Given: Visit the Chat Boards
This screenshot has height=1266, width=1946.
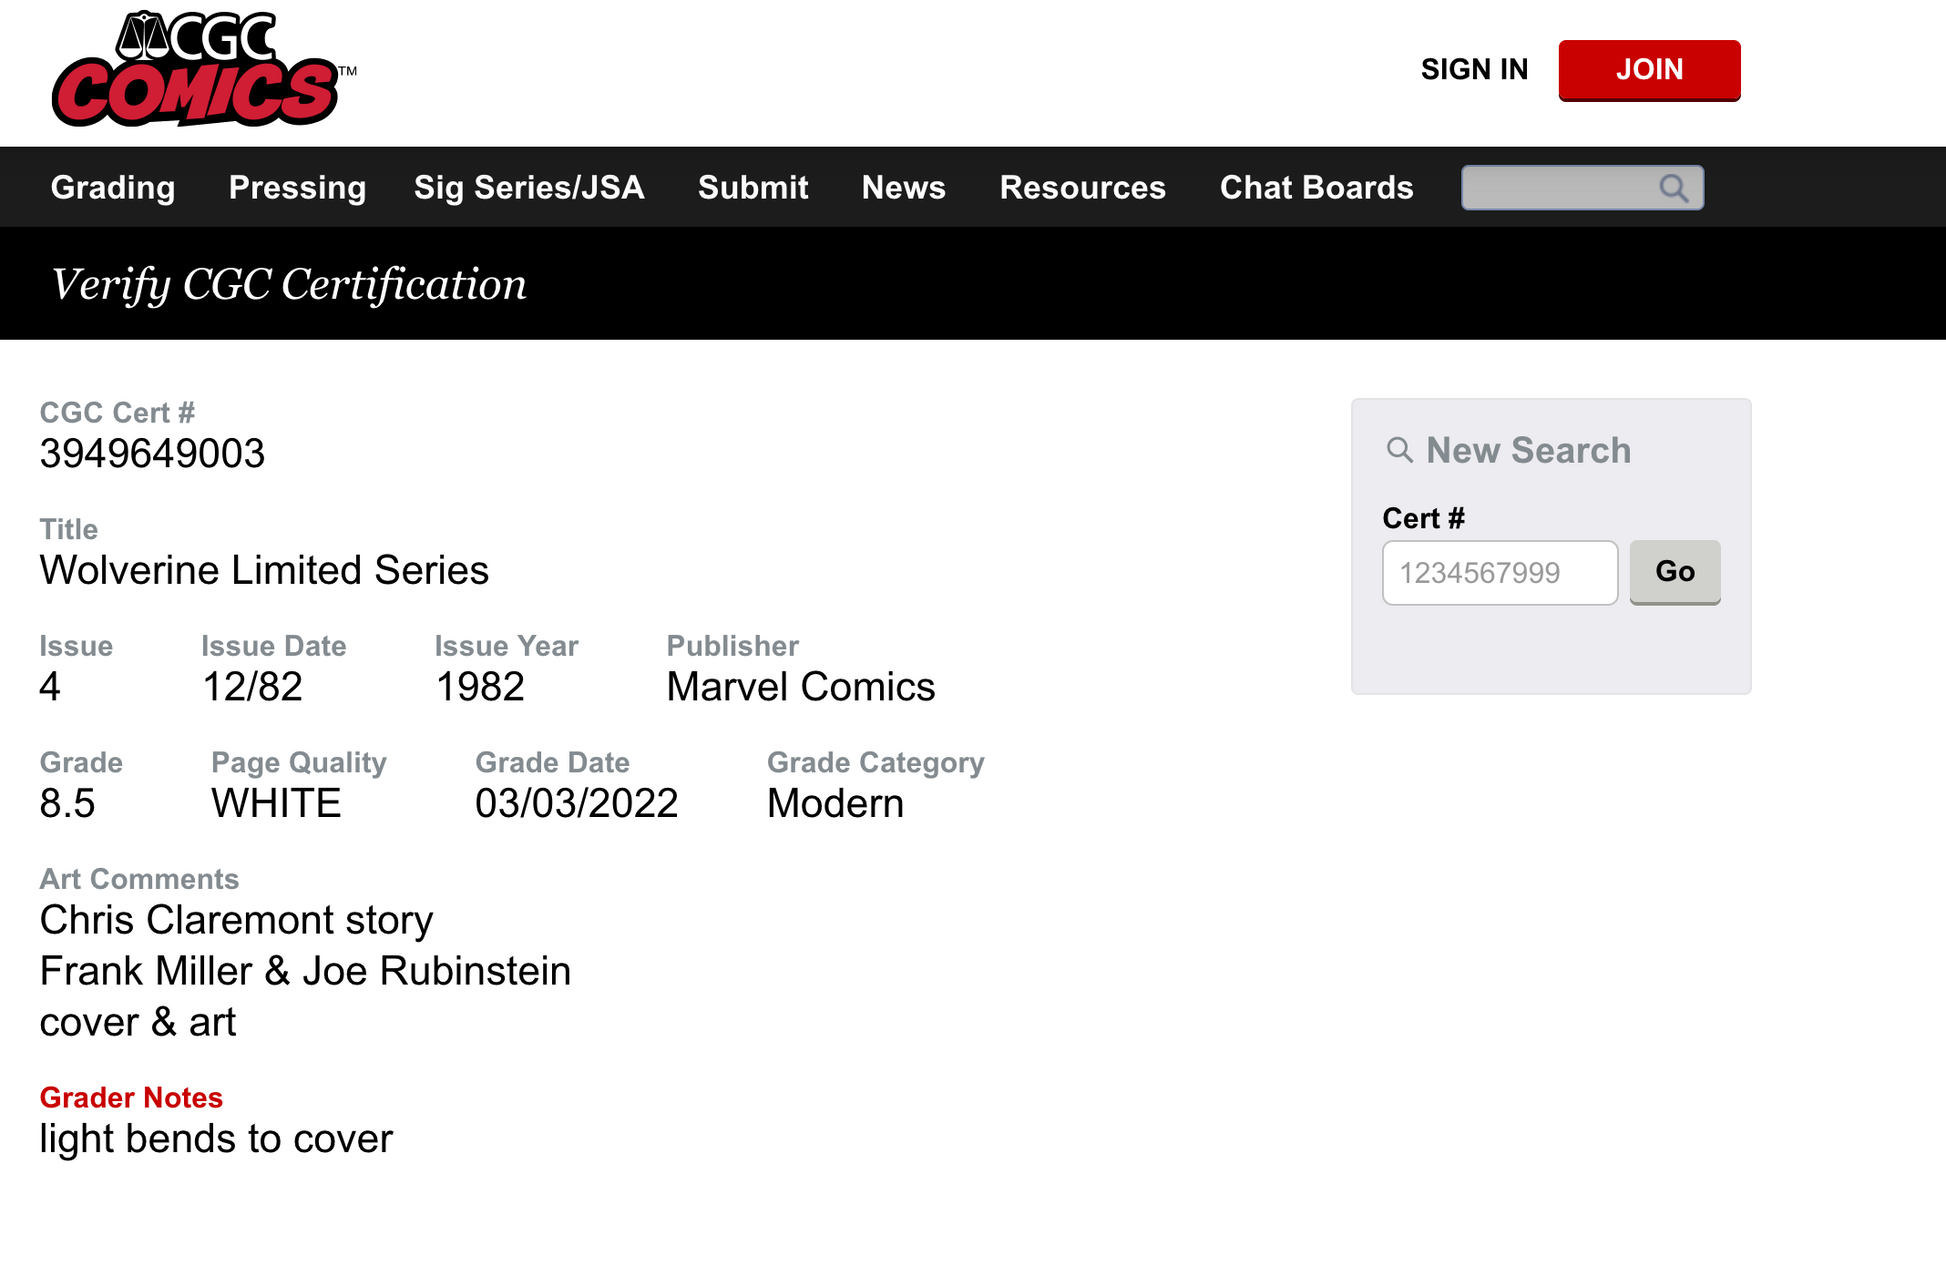Looking at the screenshot, I should [x=1316, y=188].
